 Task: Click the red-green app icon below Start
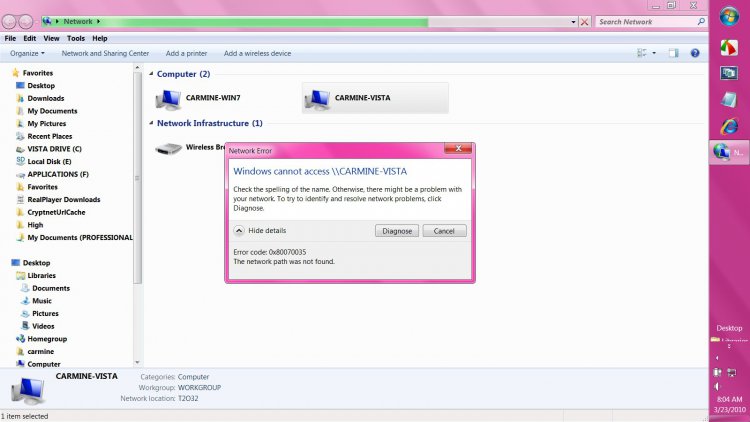pyautogui.click(x=729, y=47)
